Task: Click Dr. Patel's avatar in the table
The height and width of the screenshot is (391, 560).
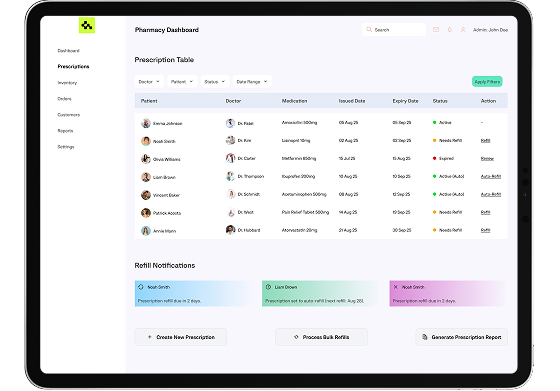Action: pos(230,123)
